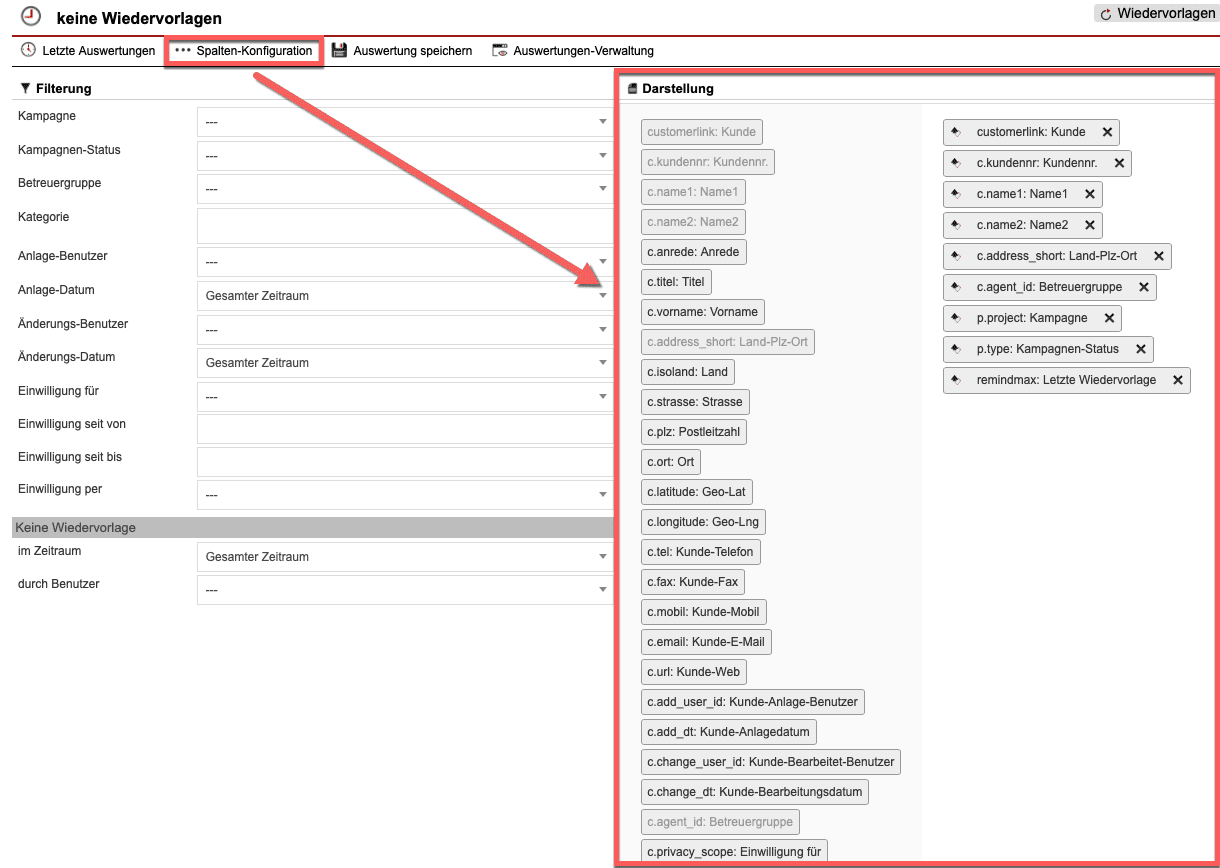Click the clock icon beside keine Wiedervorlagen
The image size is (1220, 868).
tap(31, 16)
